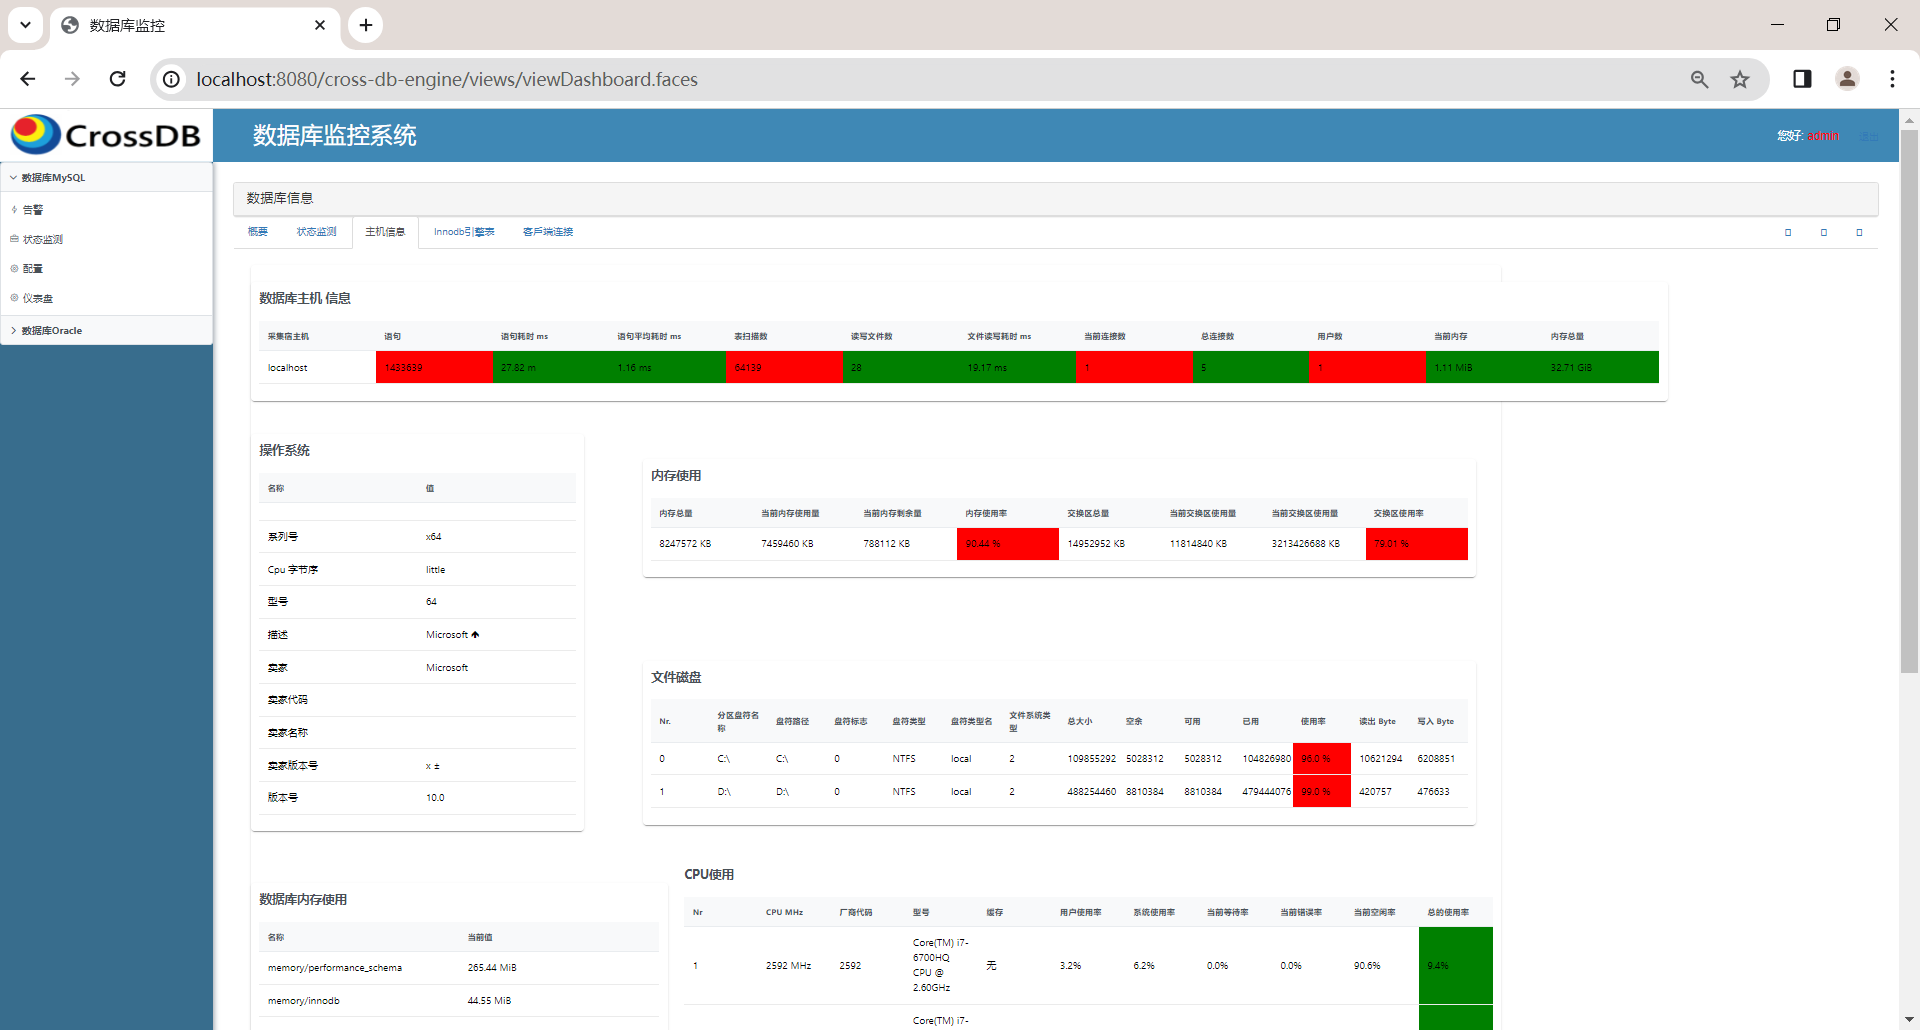View site information for localhost
Image resolution: width=1920 pixels, height=1030 pixels.
click(x=172, y=79)
